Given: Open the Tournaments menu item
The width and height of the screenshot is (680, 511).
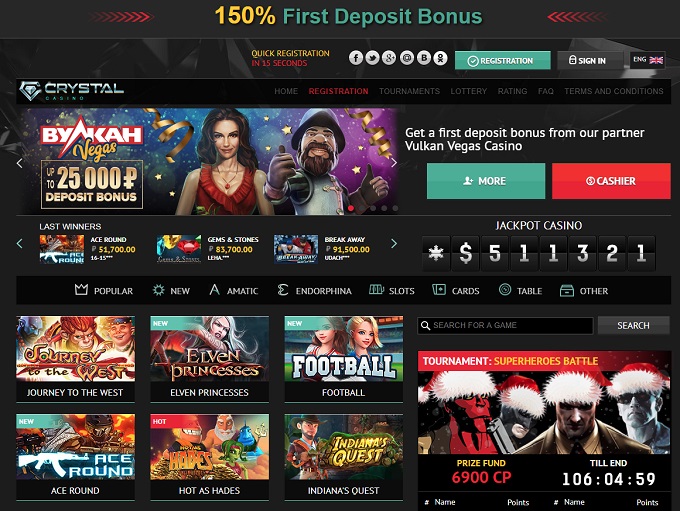Looking at the screenshot, I should [x=409, y=91].
